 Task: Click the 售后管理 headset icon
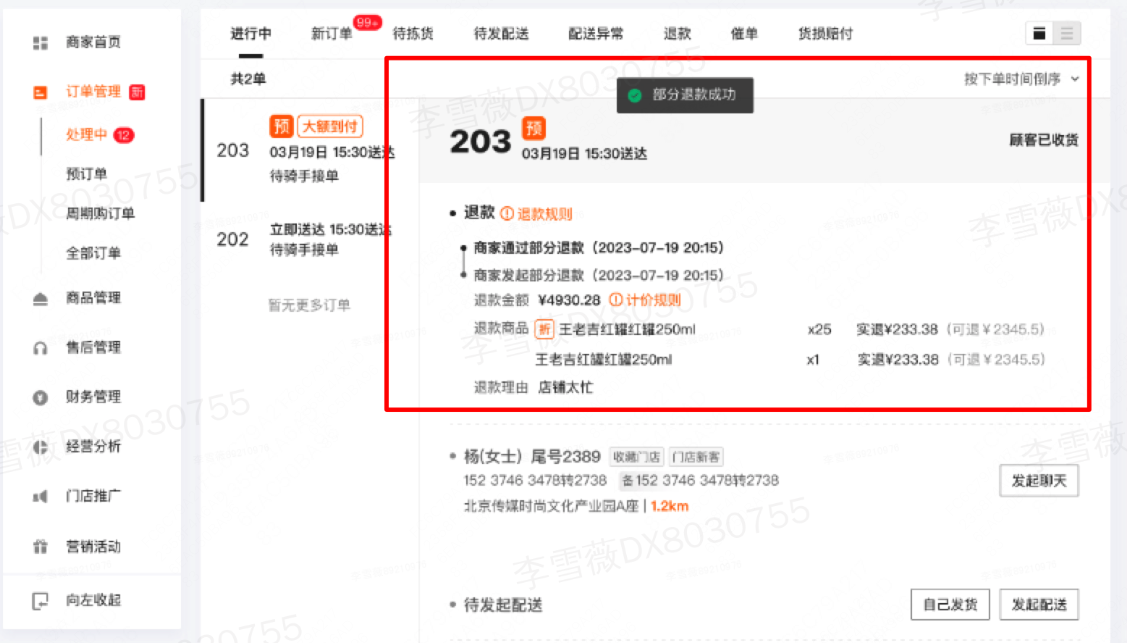tap(40, 348)
